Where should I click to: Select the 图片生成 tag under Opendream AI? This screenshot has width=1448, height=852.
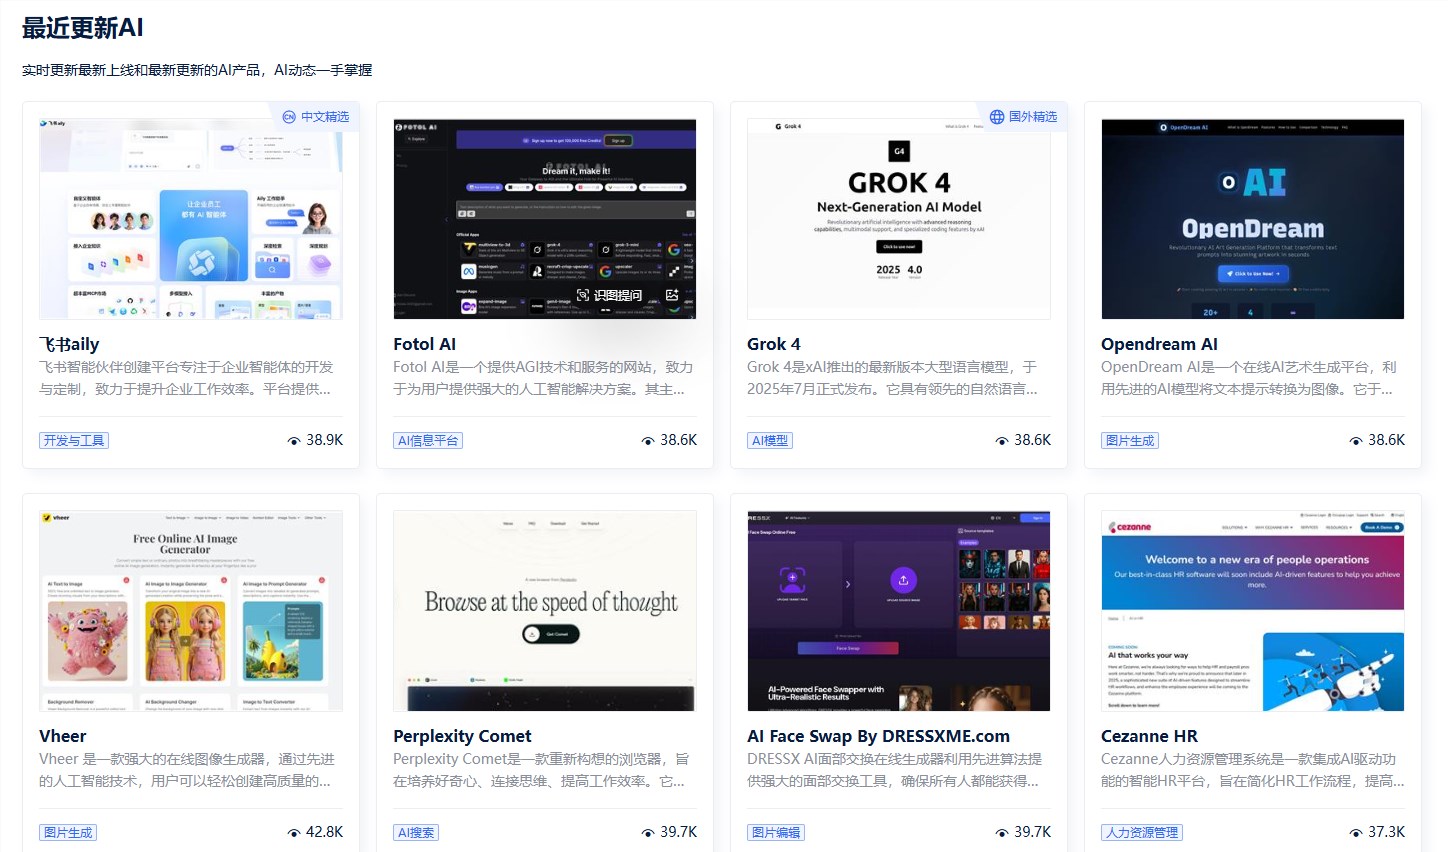click(1130, 440)
